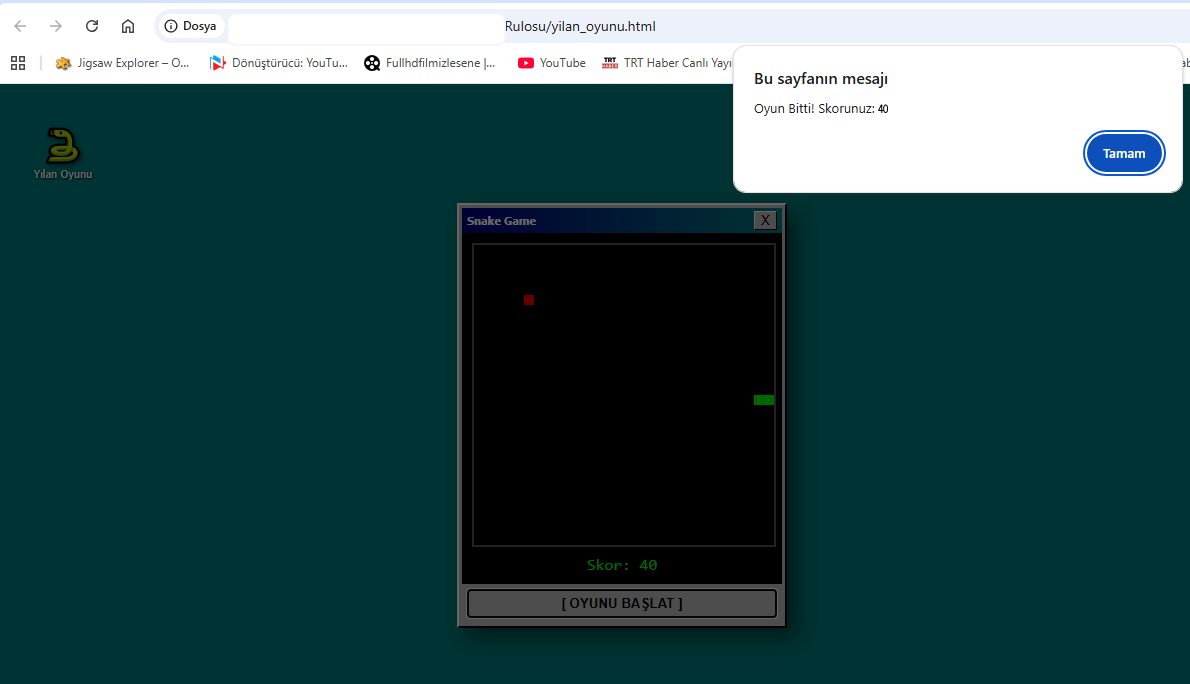Screen dimensions: 1190x684
Task: View site info via the Dosya chip
Action: pyautogui.click(x=190, y=26)
